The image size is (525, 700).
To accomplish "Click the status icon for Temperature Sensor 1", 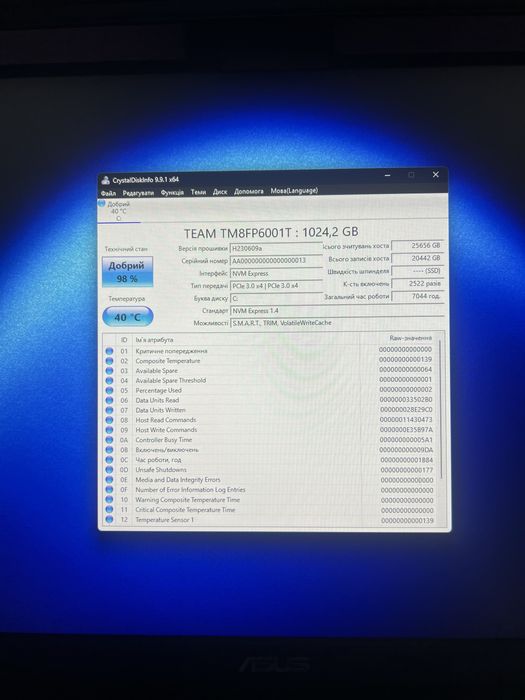I will click(x=109, y=520).
